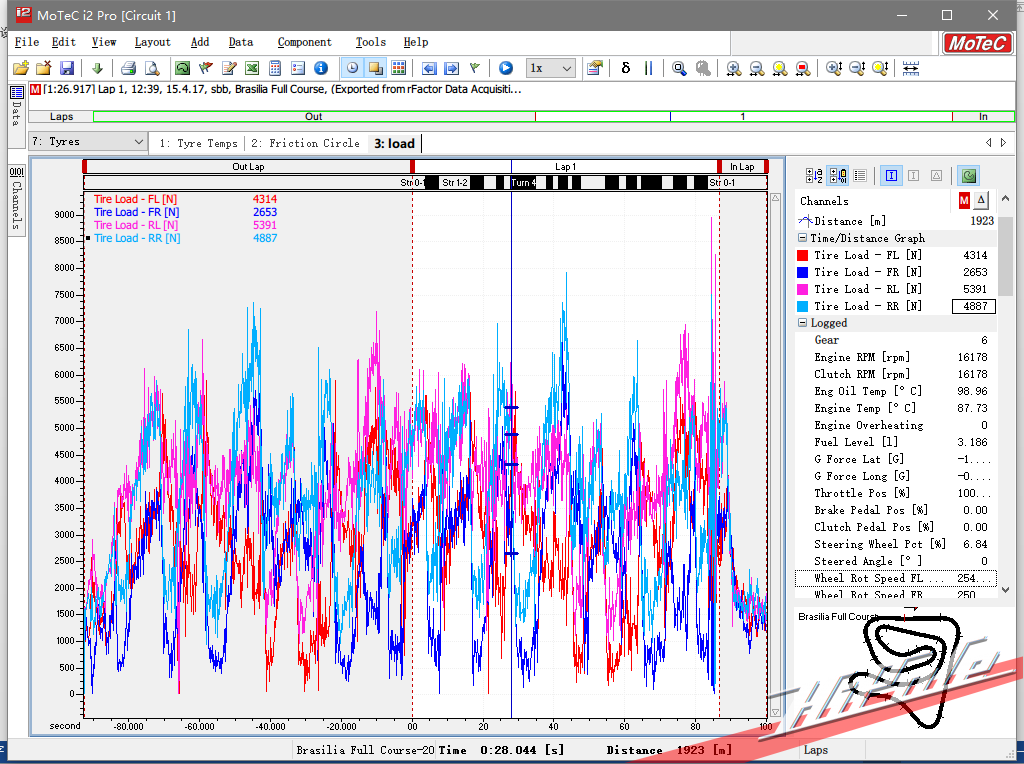Toggle the clock time/distance mode icon

pos(352,68)
